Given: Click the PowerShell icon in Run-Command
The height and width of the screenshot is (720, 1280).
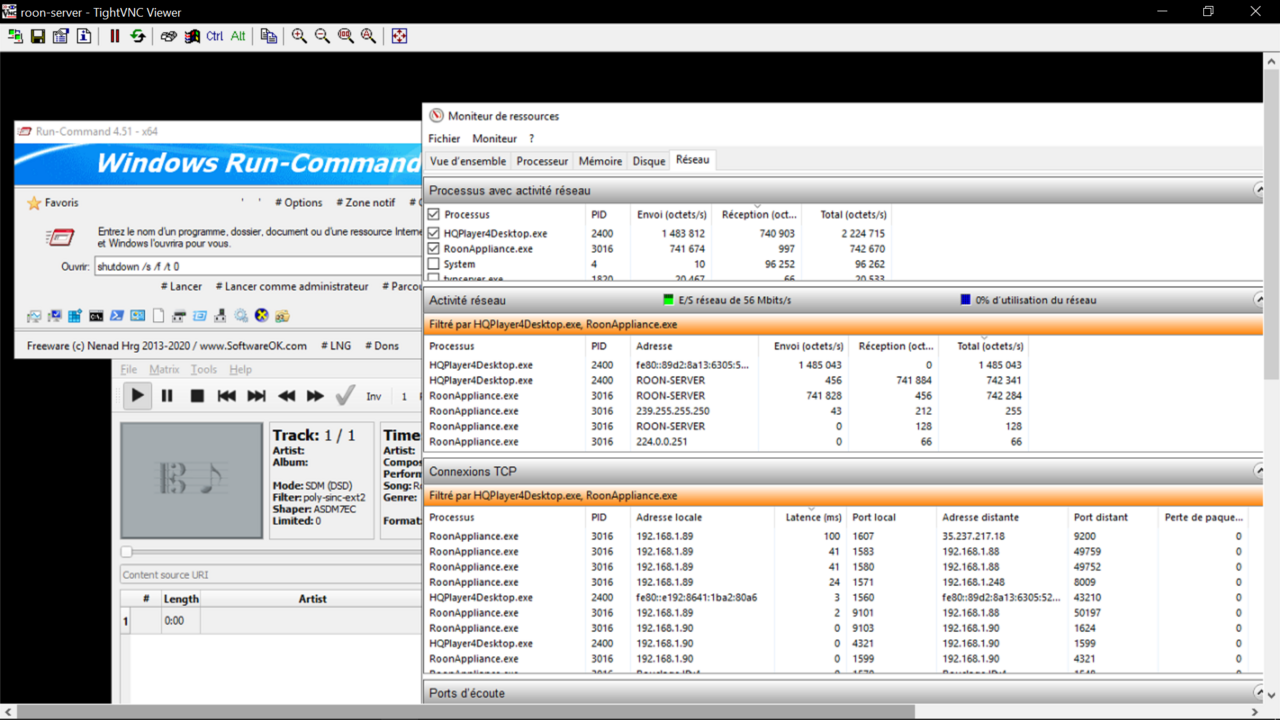Looking at the screenshot, I should click(117, 316).
